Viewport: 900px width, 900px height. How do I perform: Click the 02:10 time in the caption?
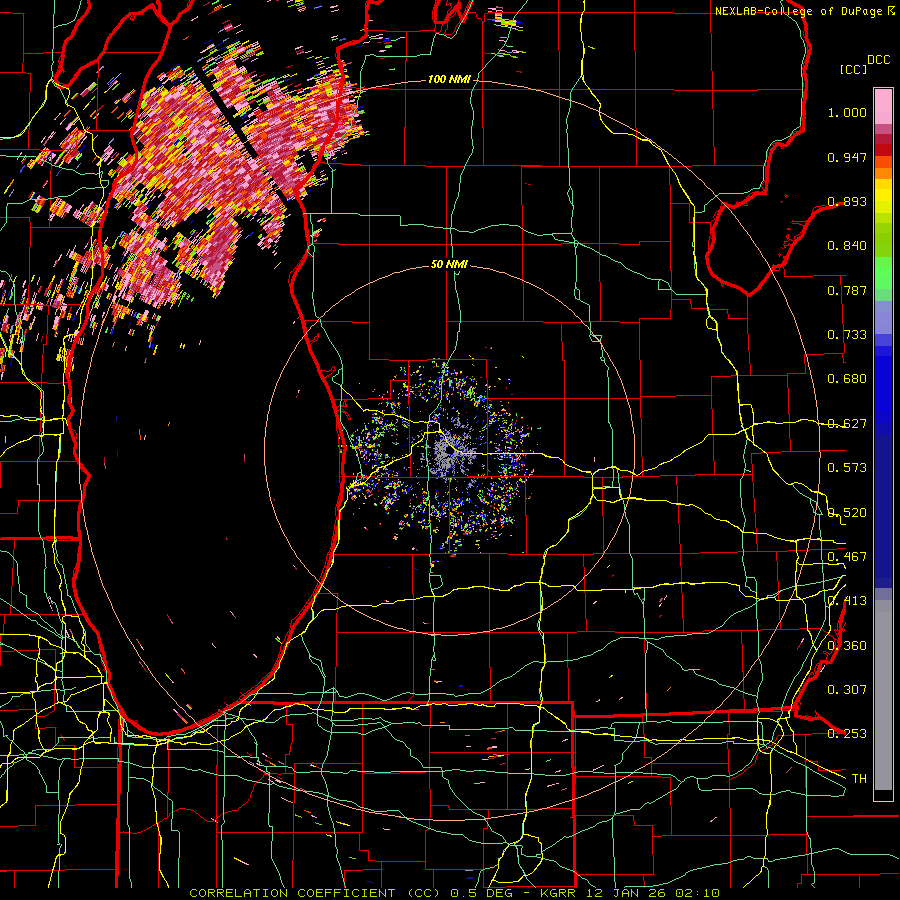point(697,893)
